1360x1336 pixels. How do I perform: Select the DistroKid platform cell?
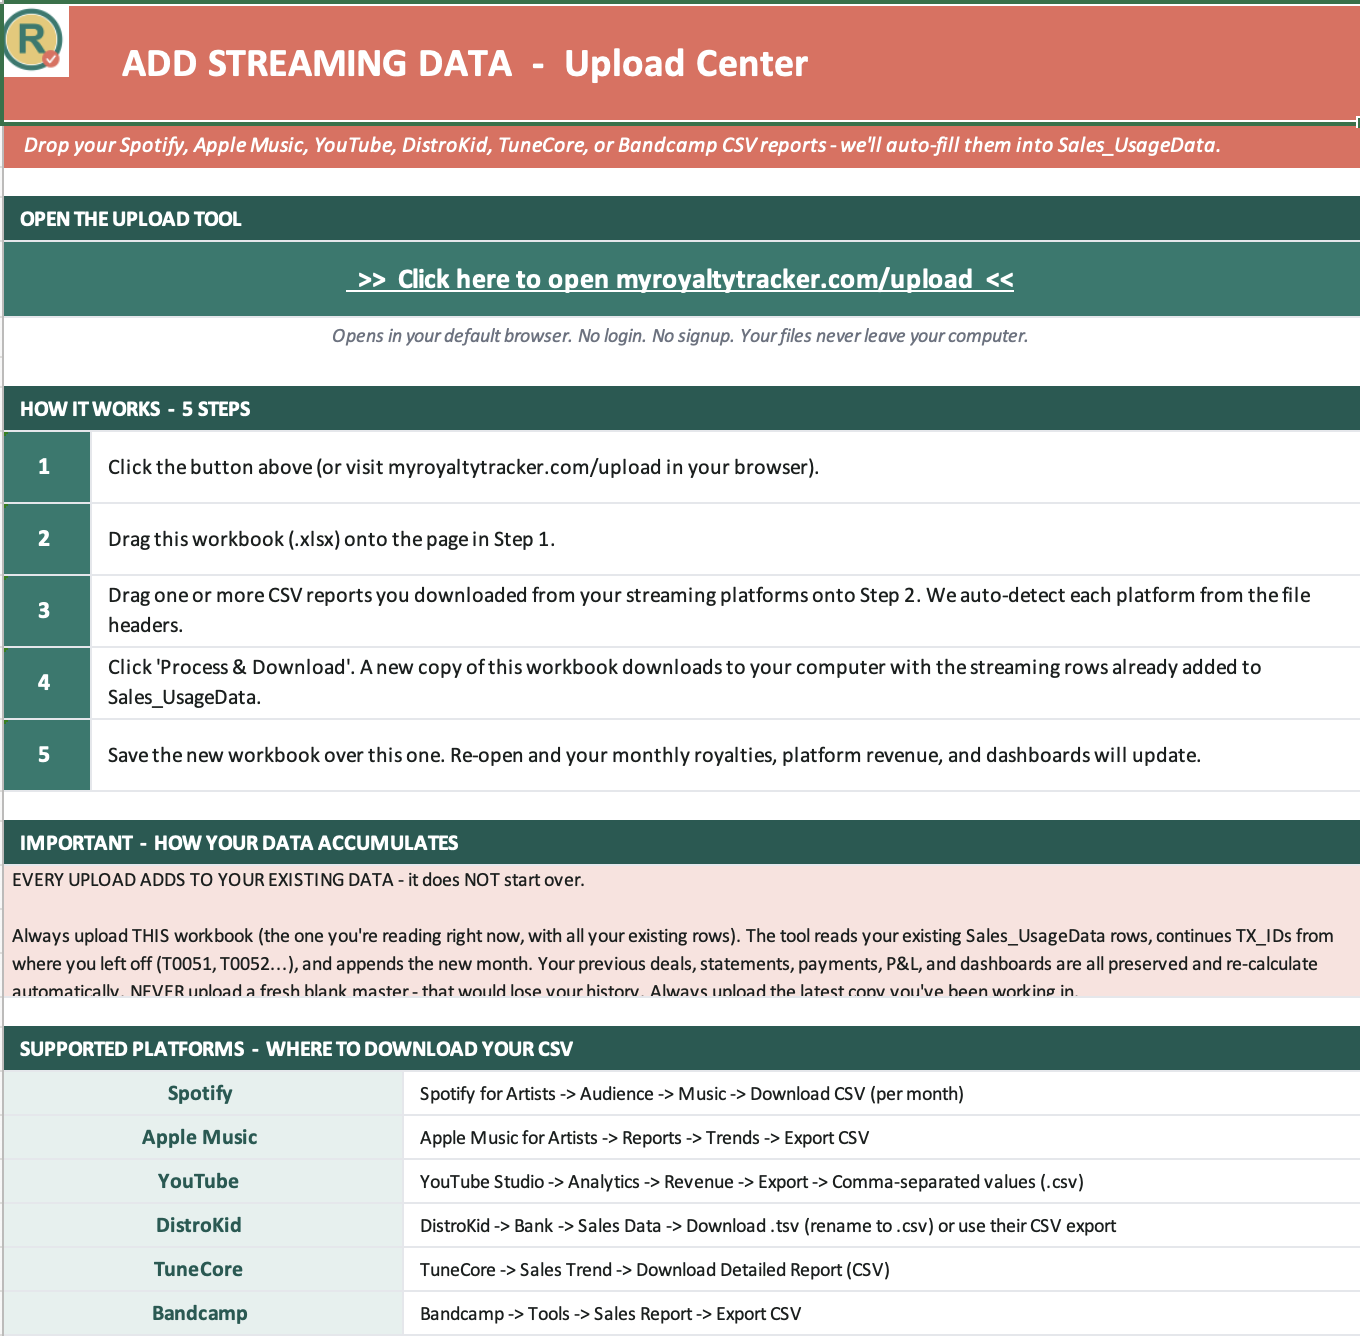pyautogui.click(x=202, y=1225)
